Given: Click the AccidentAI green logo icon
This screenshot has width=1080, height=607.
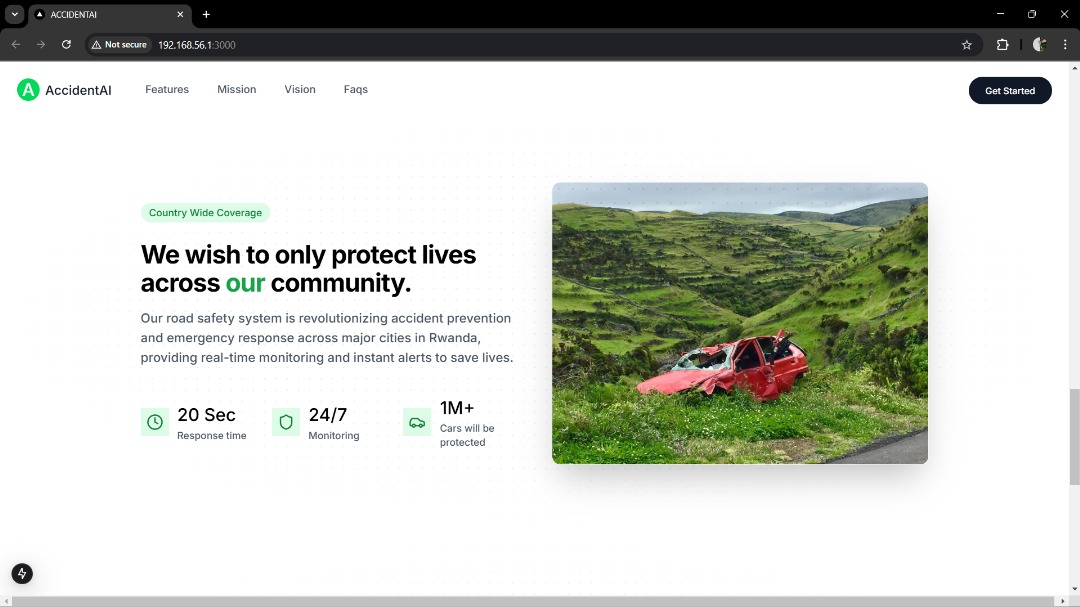Looking at the screenshot, I should pyautogui.click(x=28, y=90).
